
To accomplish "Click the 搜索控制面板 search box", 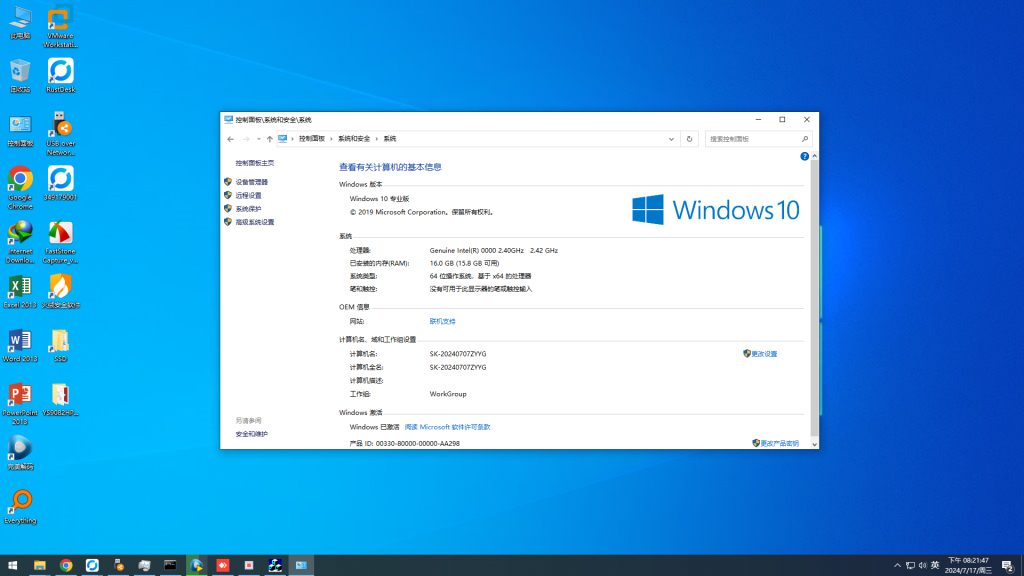I will tap(752, 139).
